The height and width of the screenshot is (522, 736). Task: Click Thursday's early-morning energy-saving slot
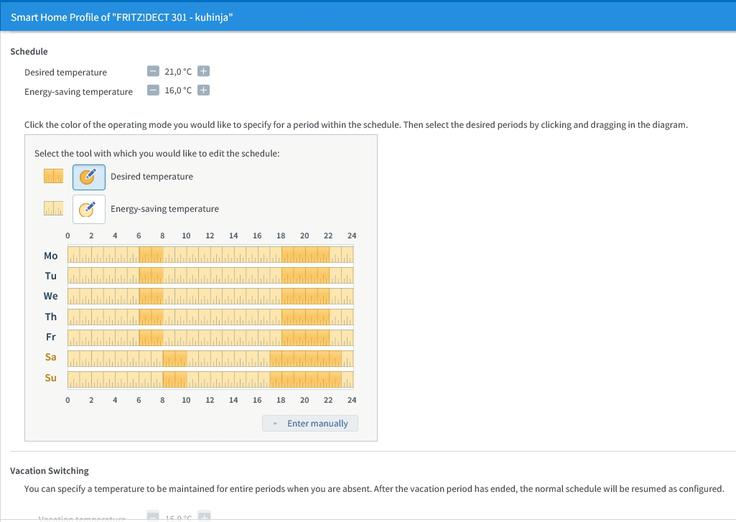tap(103, 317)
